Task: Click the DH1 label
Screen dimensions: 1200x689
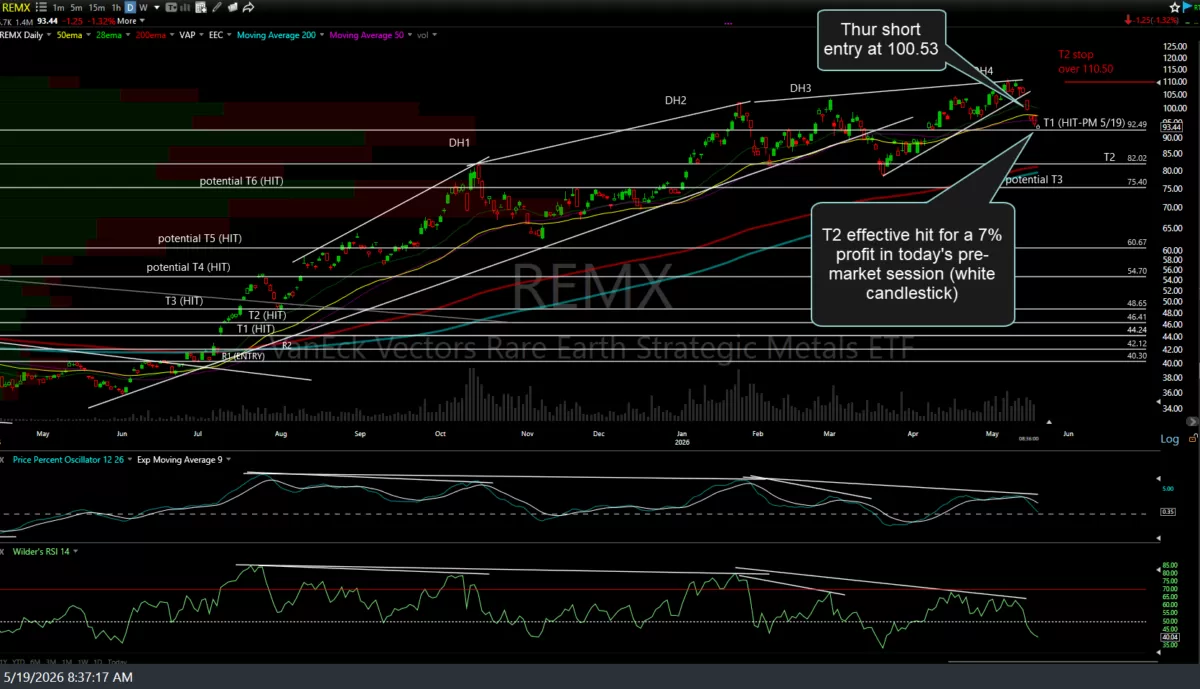Action: pos(459,143)
